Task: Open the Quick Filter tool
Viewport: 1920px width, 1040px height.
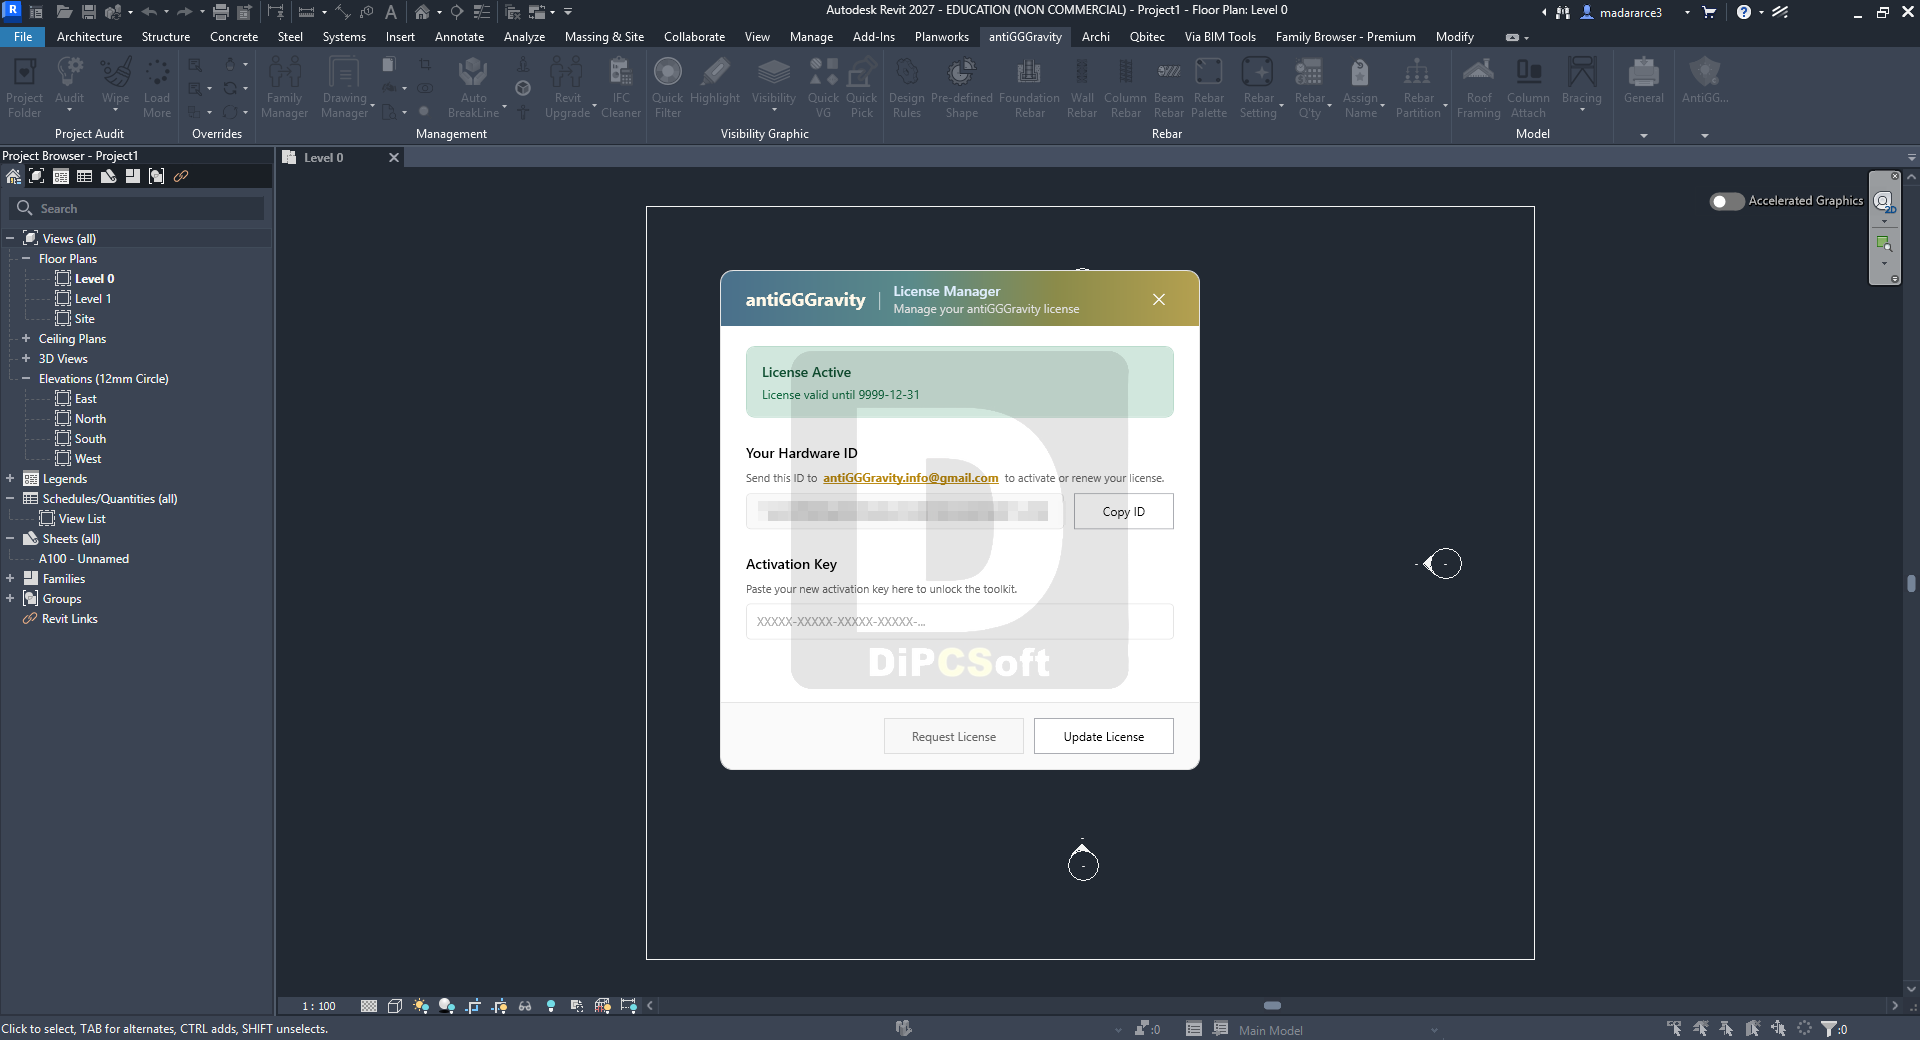Action: (667, 88)
